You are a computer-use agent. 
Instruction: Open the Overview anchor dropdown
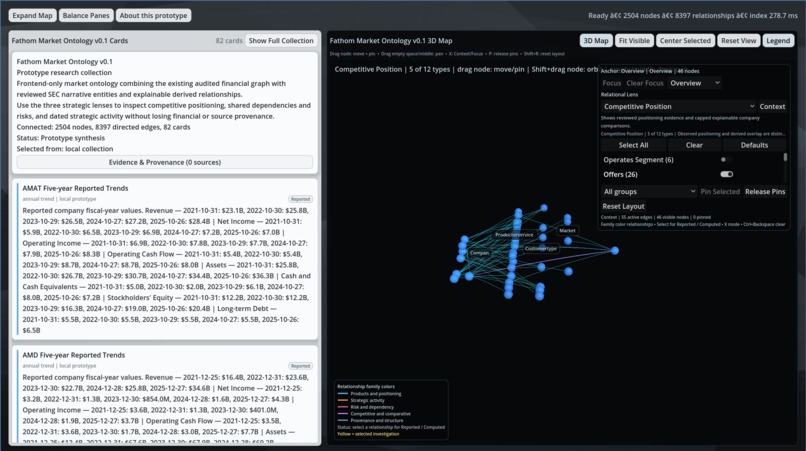(x=694, y=83)
